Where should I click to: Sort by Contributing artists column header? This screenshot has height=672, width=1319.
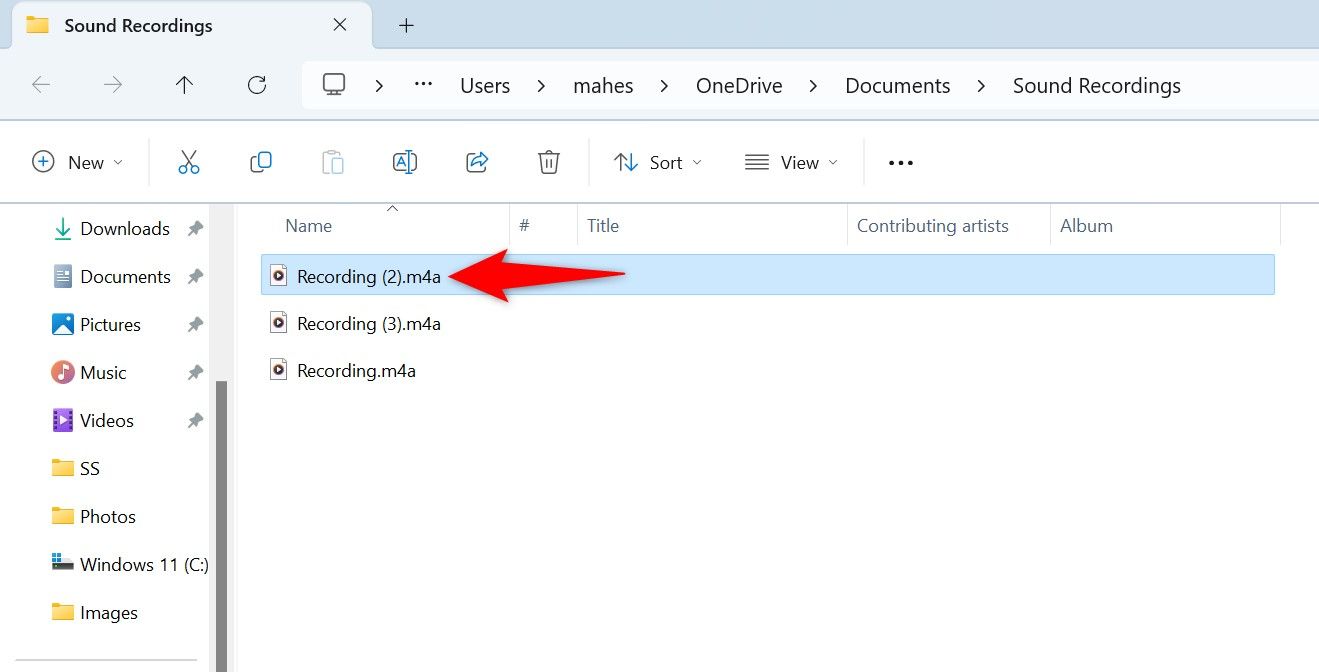point(933,226)
